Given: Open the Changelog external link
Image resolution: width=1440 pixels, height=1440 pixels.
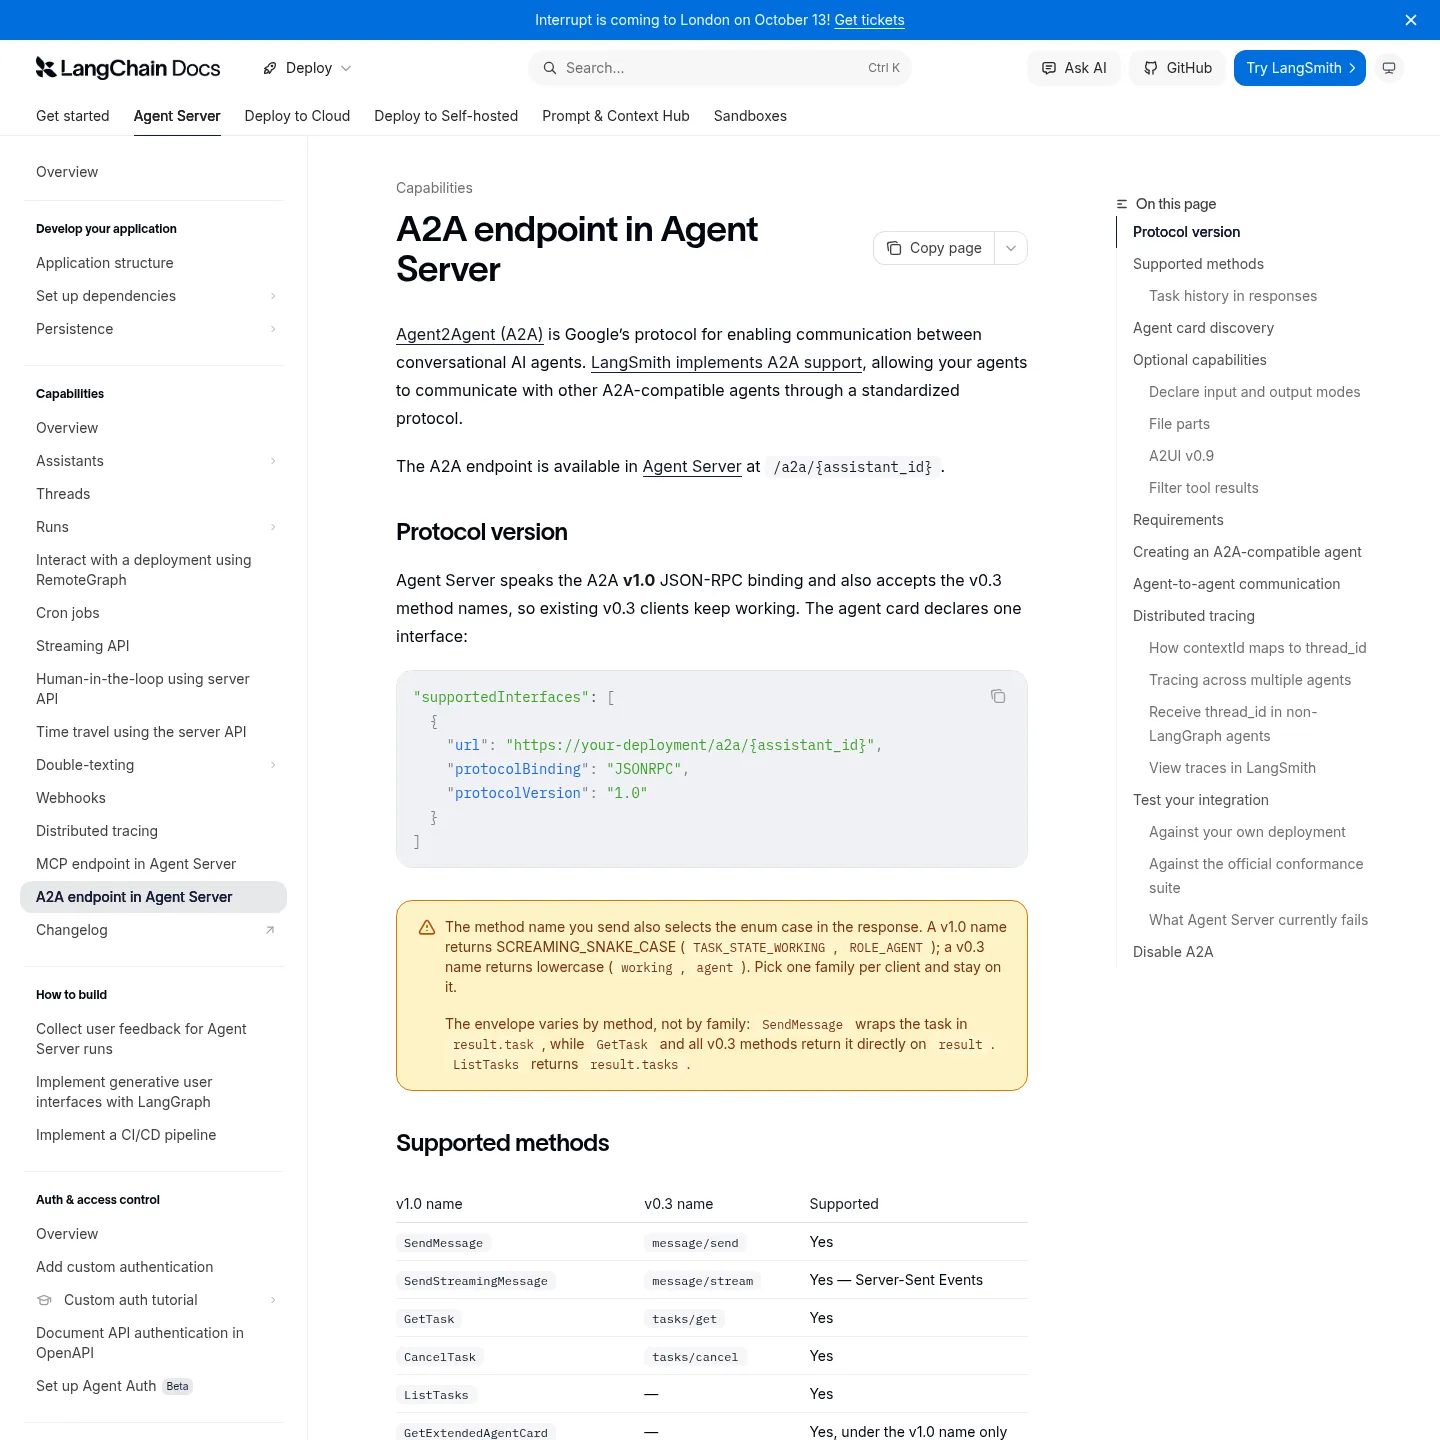Looking at the screenshot, I should [x=153, y=930].
